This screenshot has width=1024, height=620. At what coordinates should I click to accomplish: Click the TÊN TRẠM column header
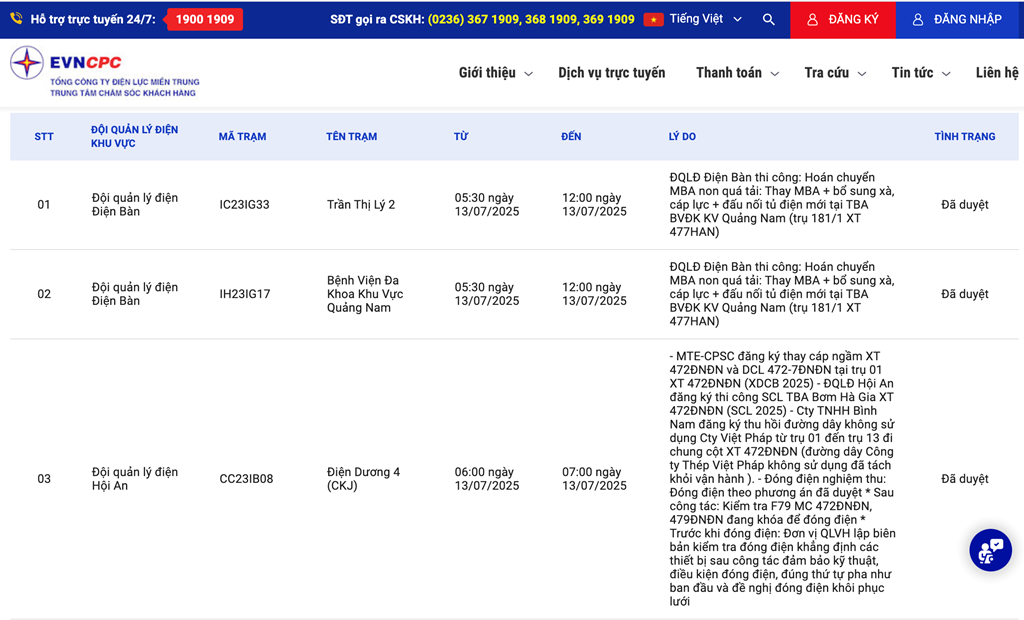coord(351,137)
